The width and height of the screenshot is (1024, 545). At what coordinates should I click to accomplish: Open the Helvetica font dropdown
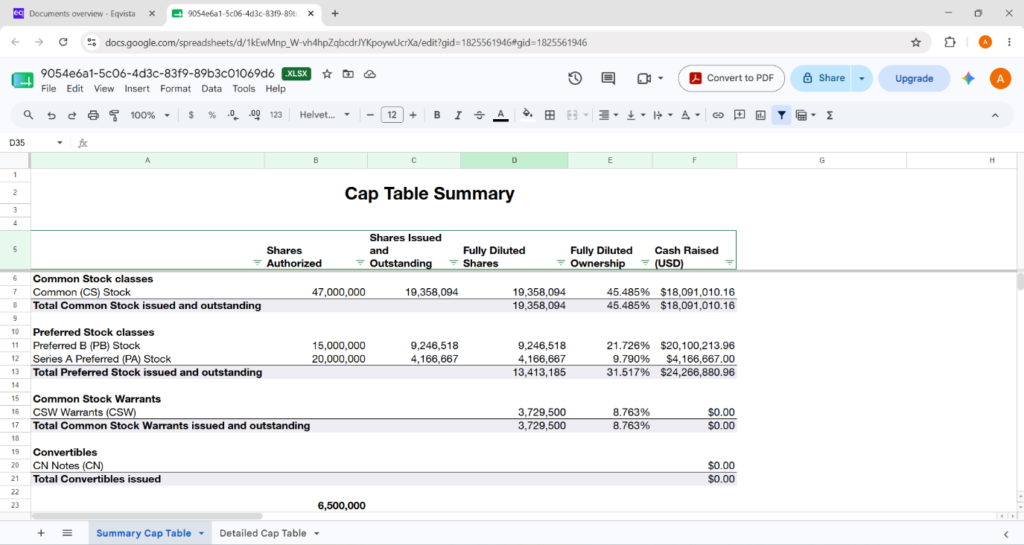tap(325, 115)
